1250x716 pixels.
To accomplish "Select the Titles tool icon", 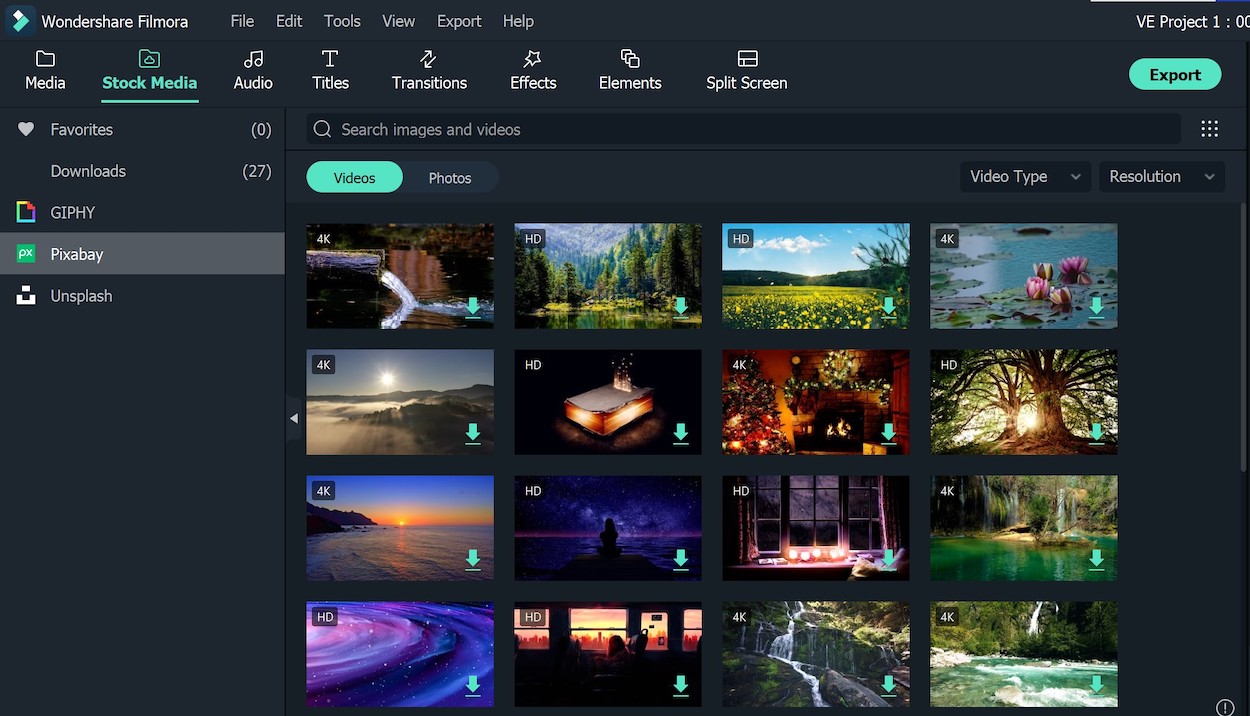I will [x=330, y=59].
